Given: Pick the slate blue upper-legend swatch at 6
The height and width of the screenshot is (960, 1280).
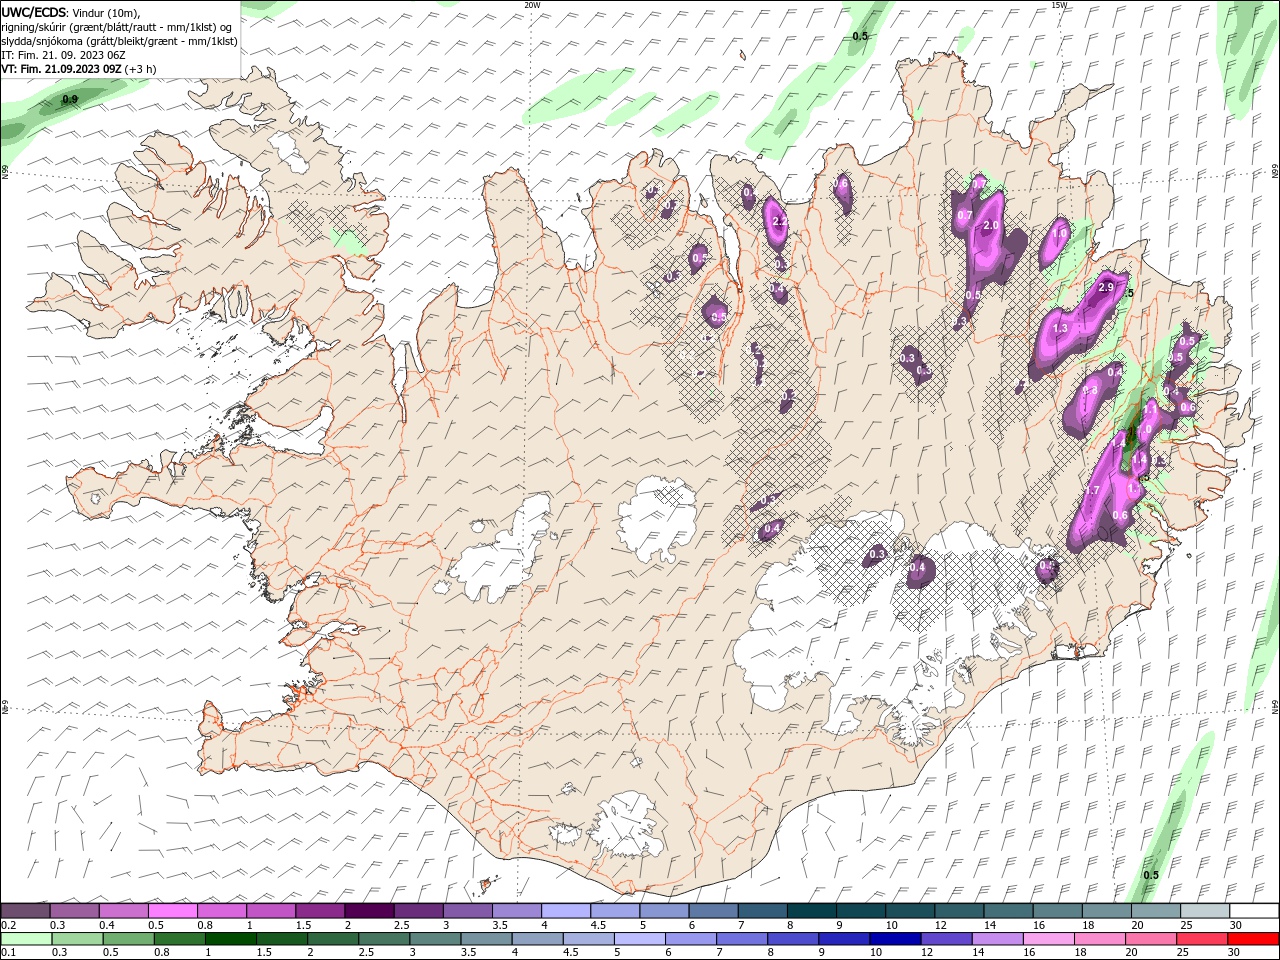Looking at the screenshot, I should [x=712, y=911].
